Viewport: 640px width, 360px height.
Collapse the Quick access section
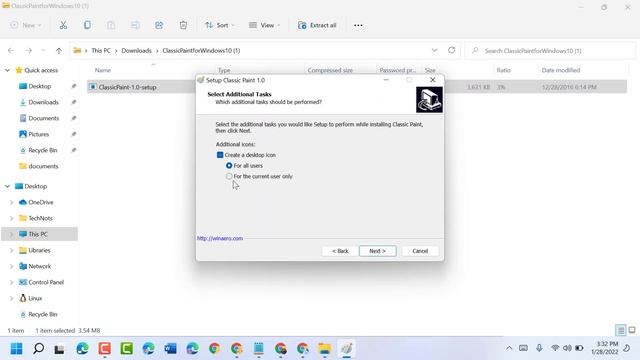pyautogui.click(x=7, y=70)
